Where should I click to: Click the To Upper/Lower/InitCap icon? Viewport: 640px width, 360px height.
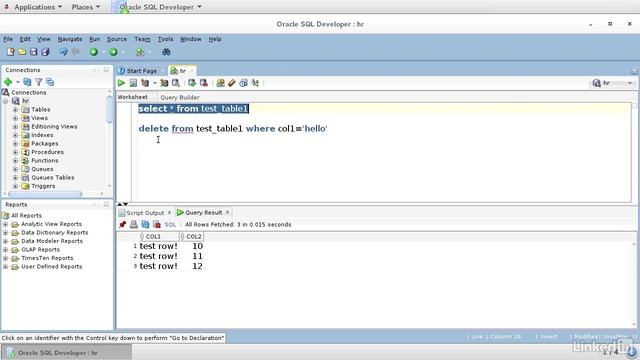[x=255, y=83]
